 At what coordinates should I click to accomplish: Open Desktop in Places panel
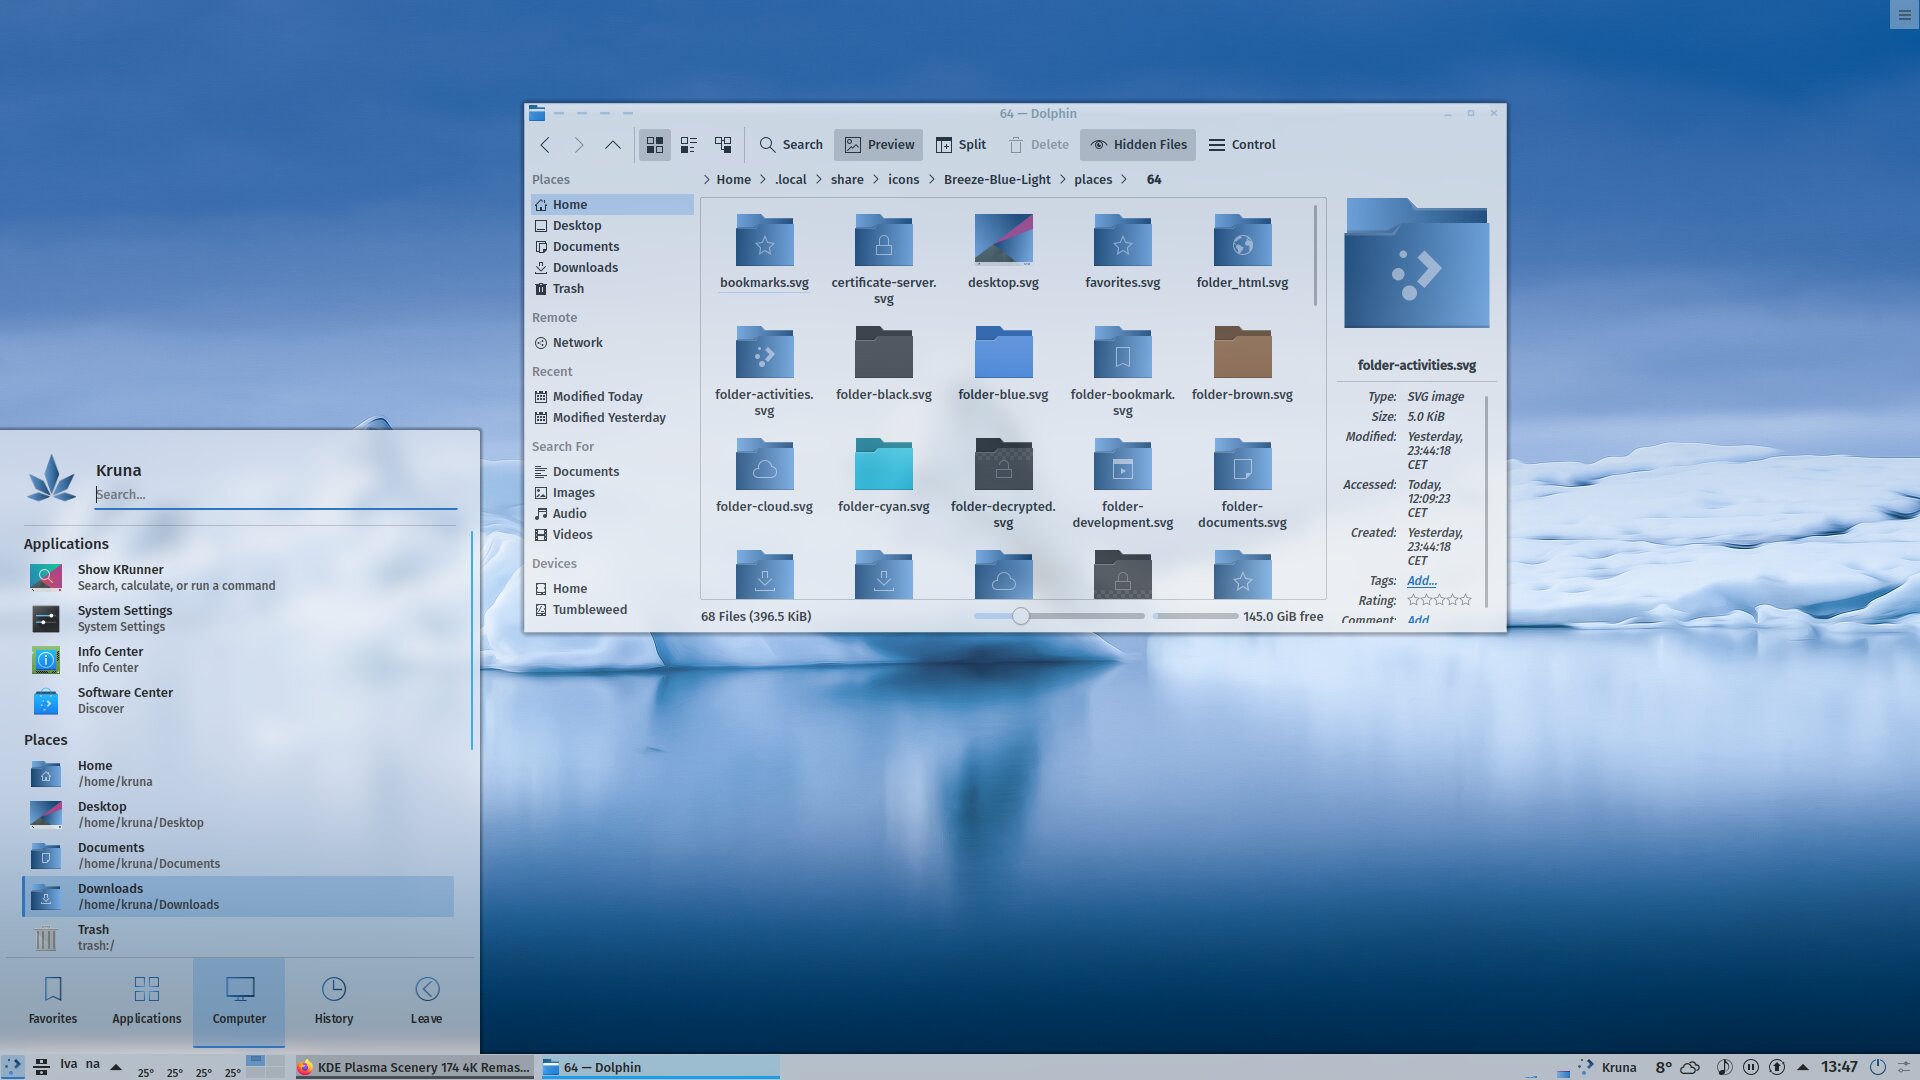(612, 226)
